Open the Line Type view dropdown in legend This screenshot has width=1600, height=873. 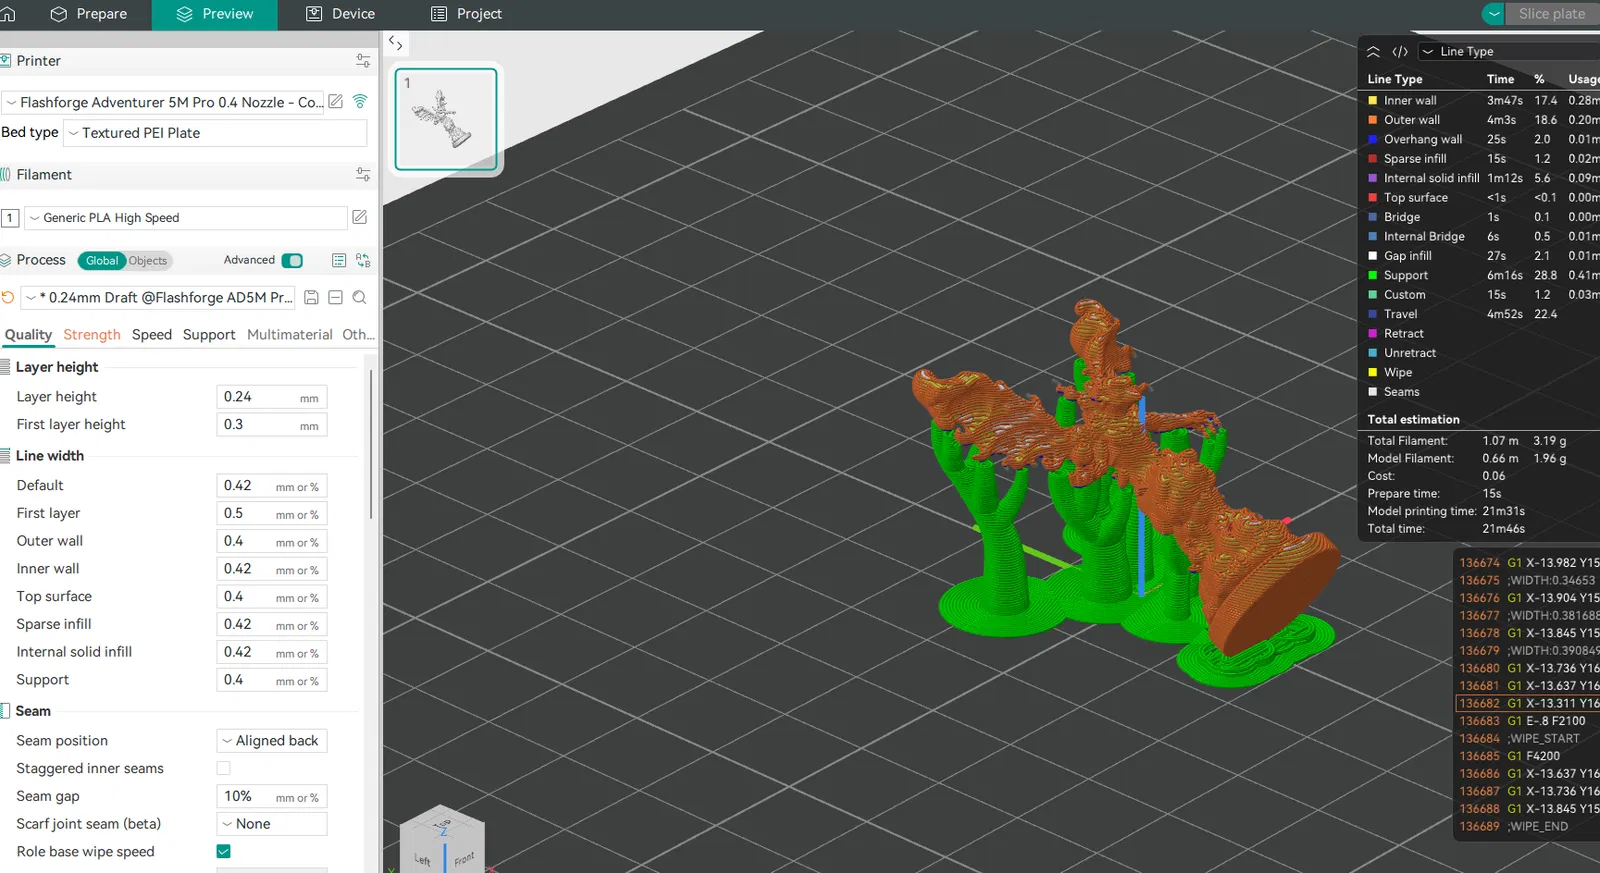pyautogui.click(x=1508, y=52)
